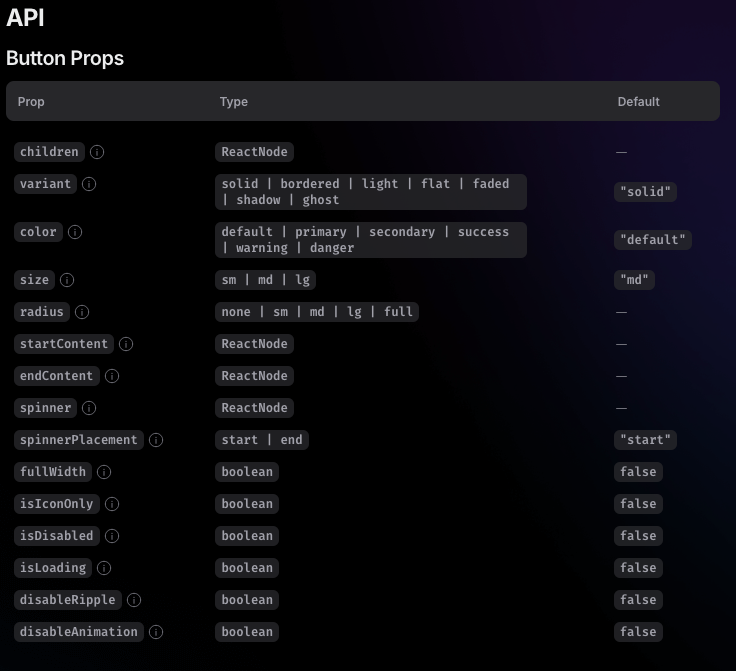Click the startContent info icon

tap(126, 344)
